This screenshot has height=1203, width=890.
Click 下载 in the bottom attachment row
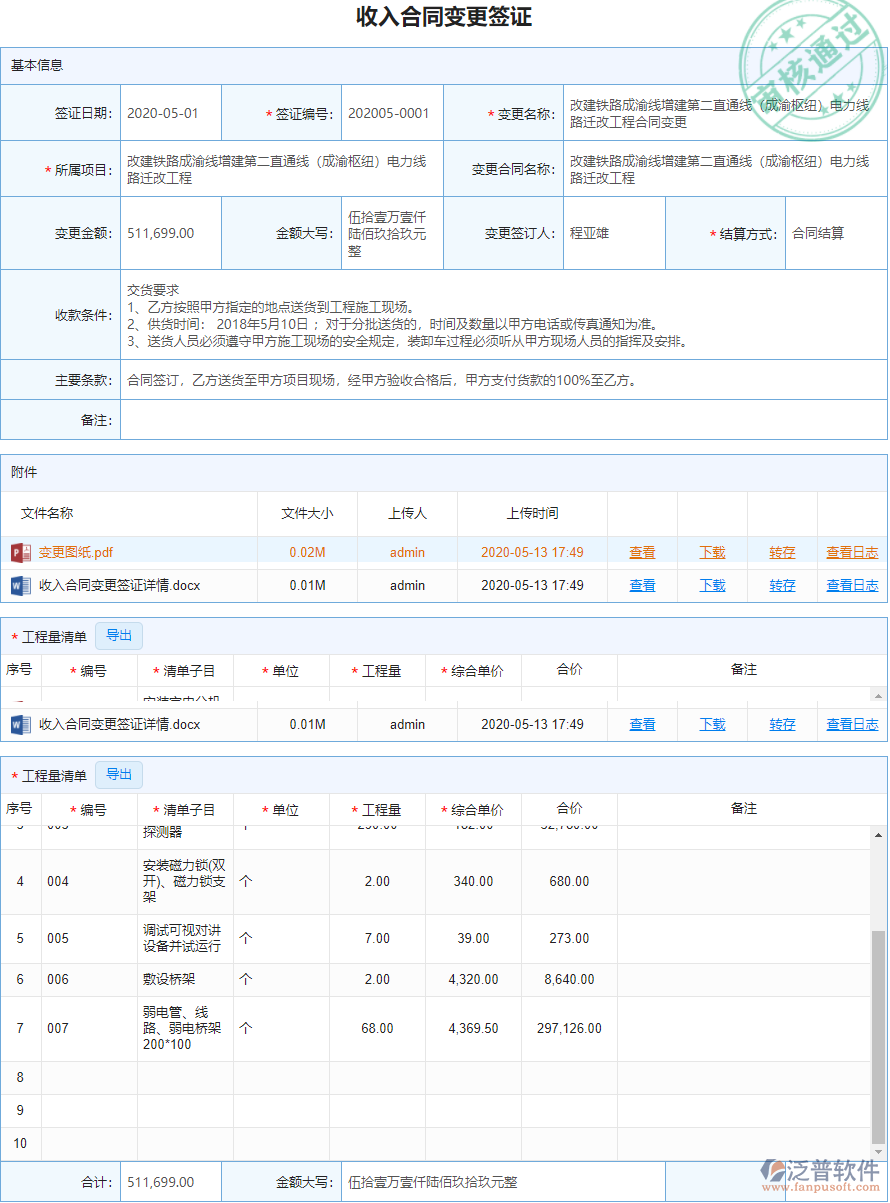point(712,724)
